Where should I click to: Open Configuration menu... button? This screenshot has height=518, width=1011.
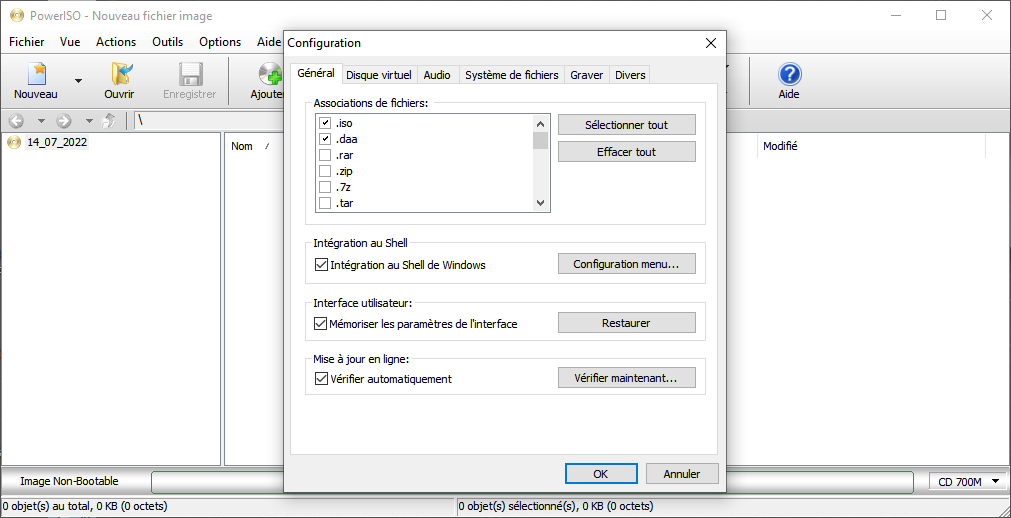627,264
